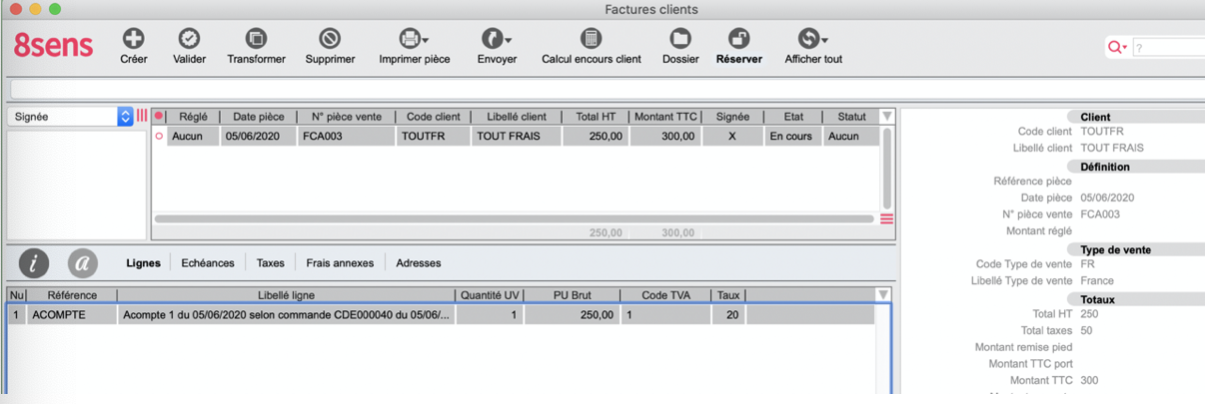The image size is (1208, 404).
Task: Select the red circle marker of FCA003 row
Action: 158,136
